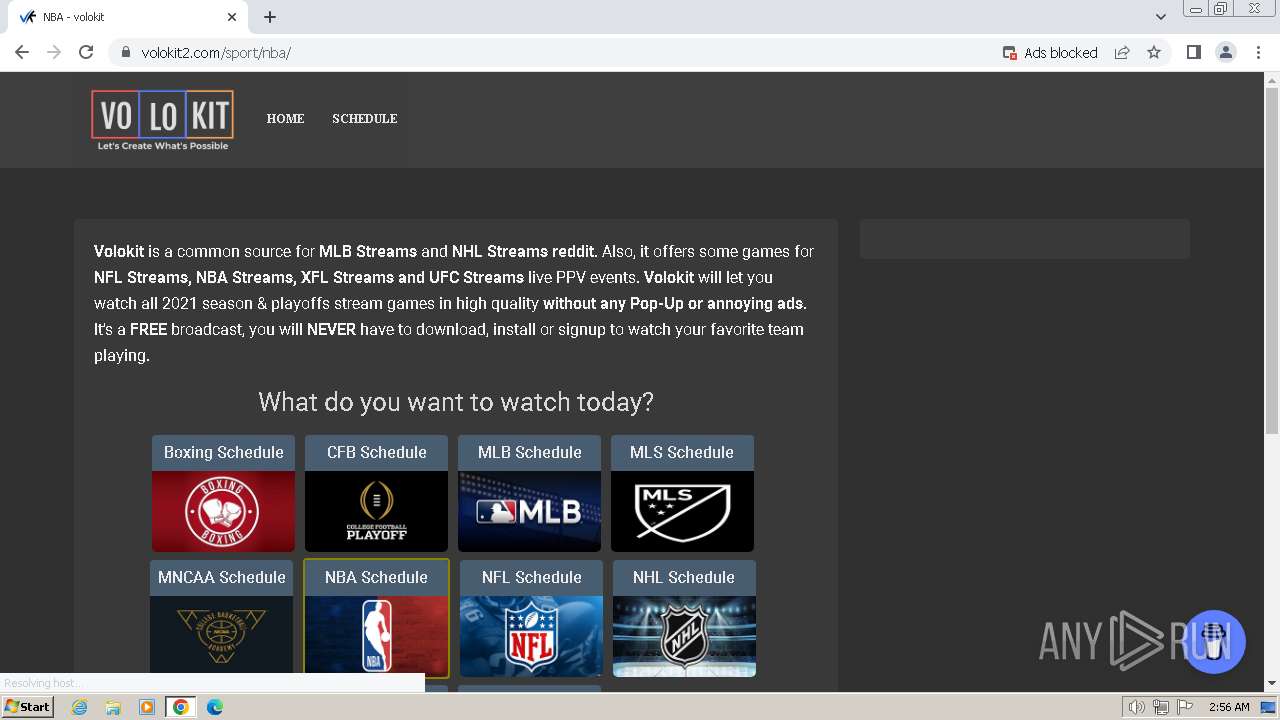Click the college basketball academy thumbnail
This screenshot has width=1280, height=720.
pyautogui.click(x=222, y=634)
